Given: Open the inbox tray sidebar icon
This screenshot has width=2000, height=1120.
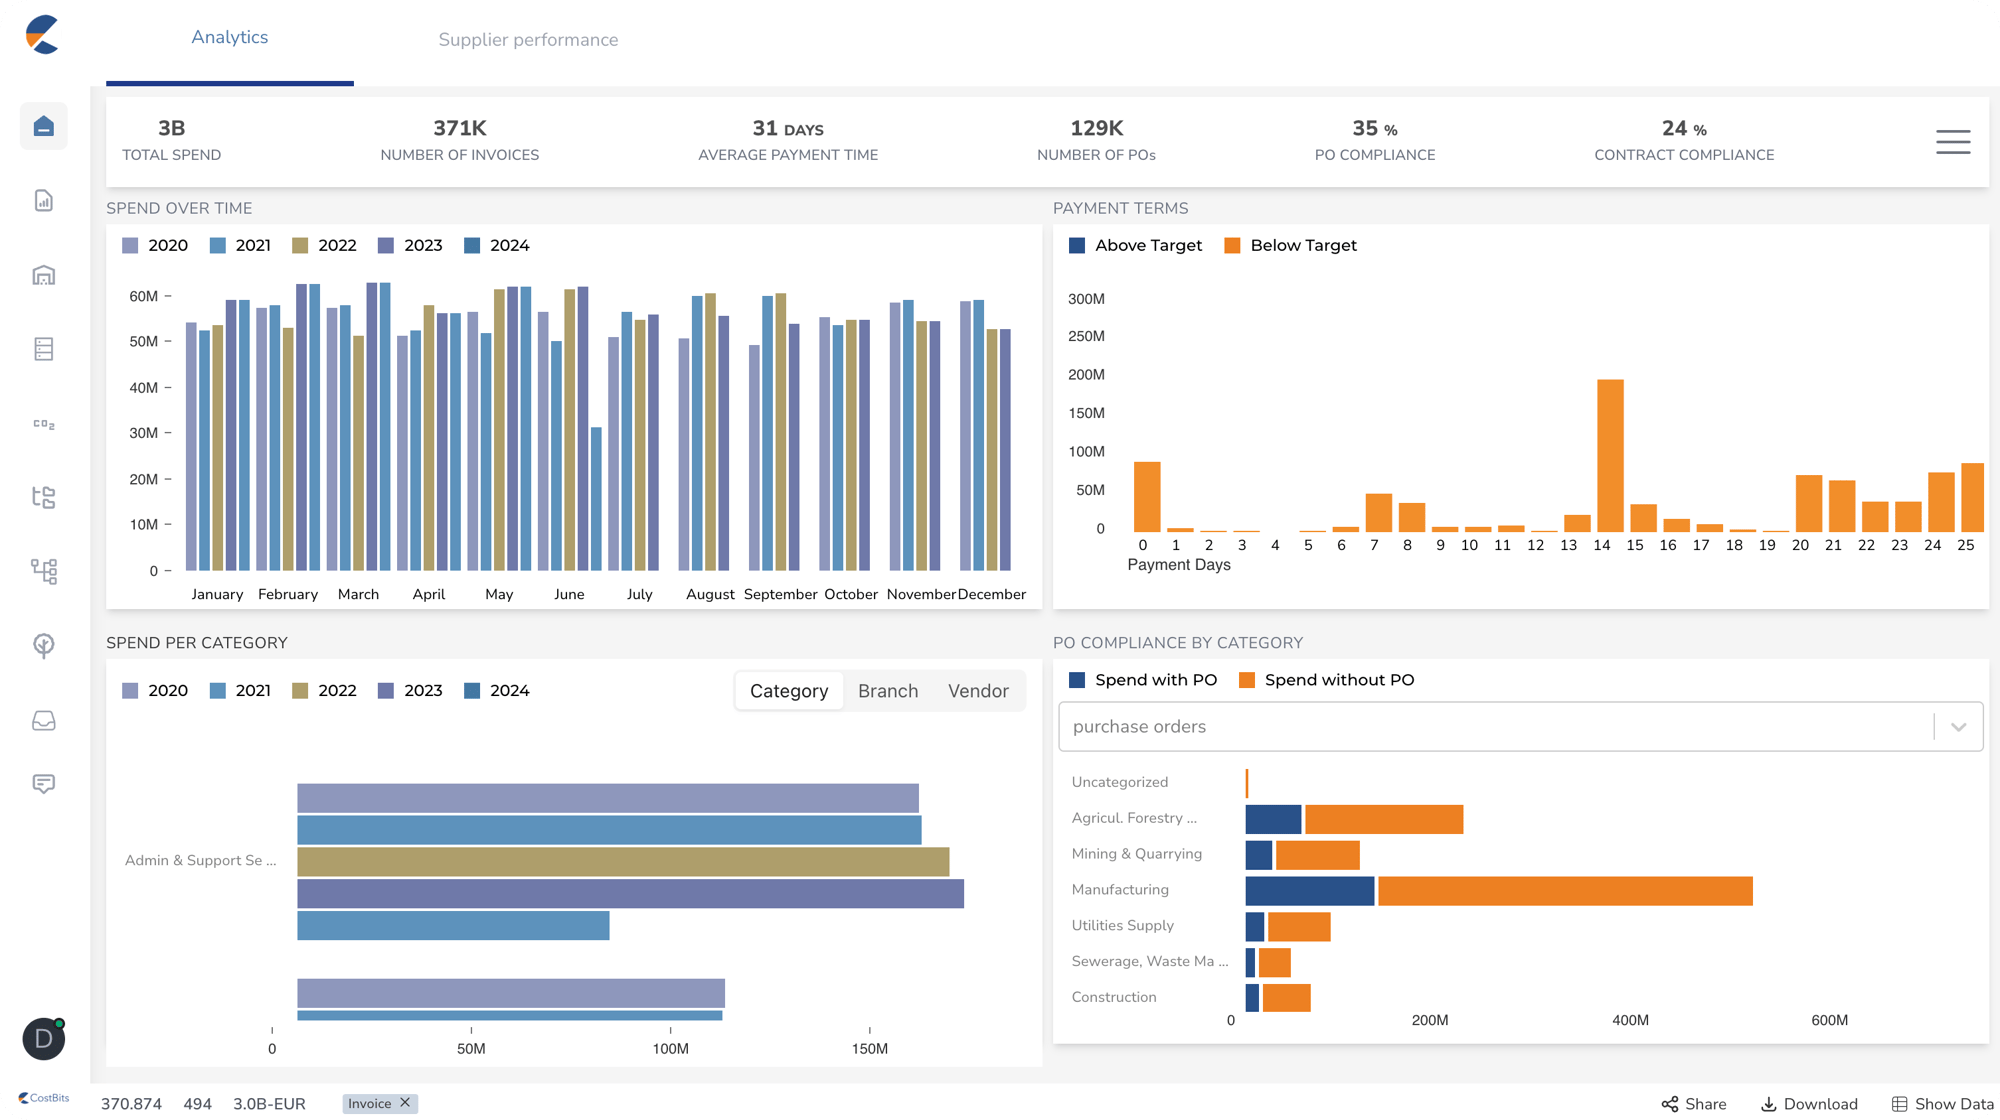Looking at the screenshot, I should click(44, 720).
